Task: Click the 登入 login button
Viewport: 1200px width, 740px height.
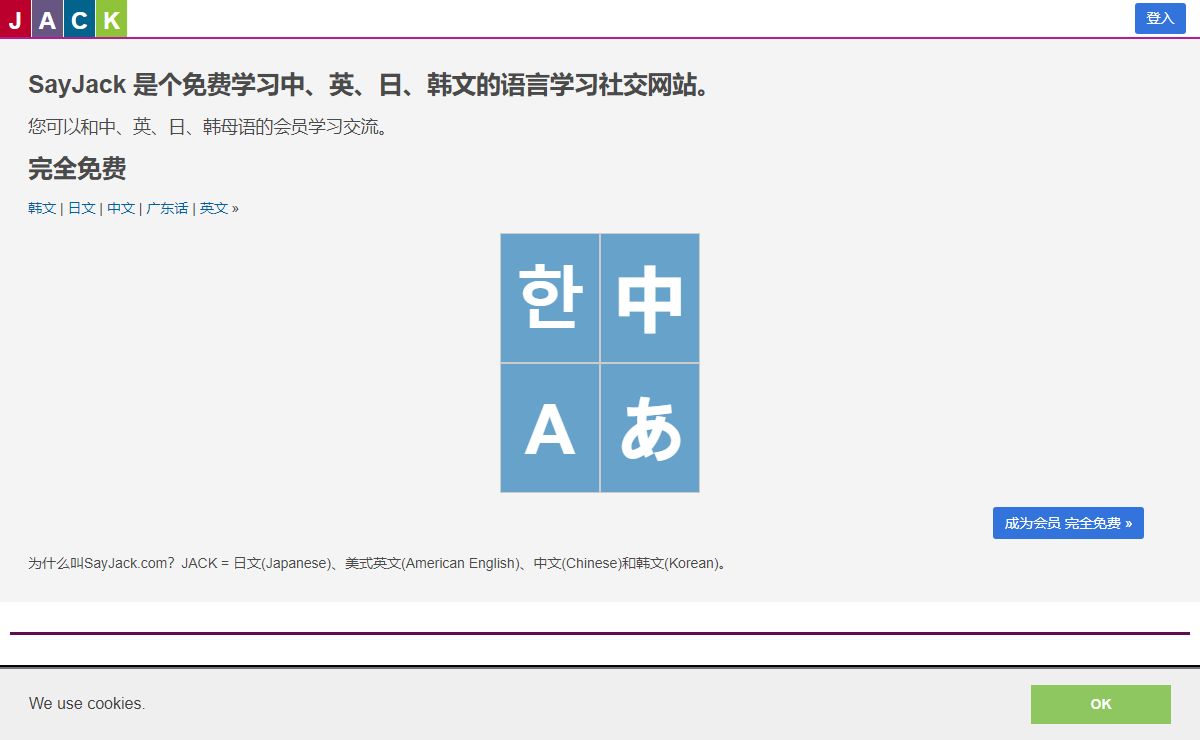Action: click(x=1160, y=18)
